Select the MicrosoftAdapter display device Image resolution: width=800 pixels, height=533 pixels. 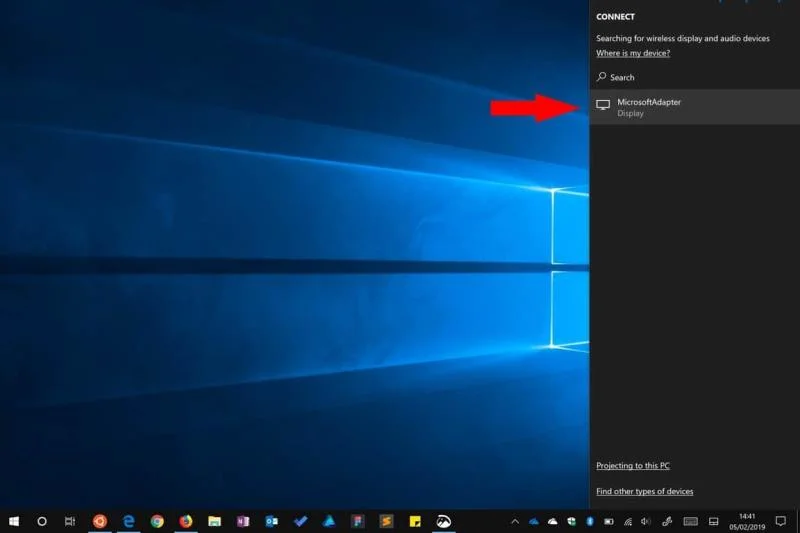click(695, 107)
